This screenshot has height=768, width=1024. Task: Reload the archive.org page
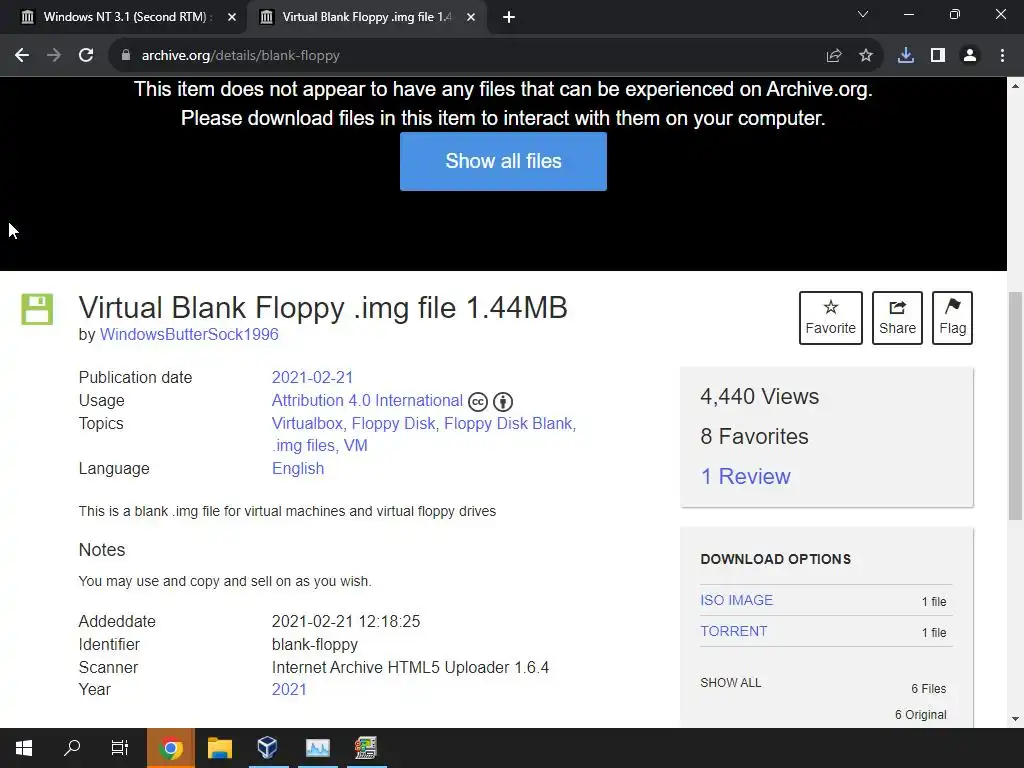point(86,56)
